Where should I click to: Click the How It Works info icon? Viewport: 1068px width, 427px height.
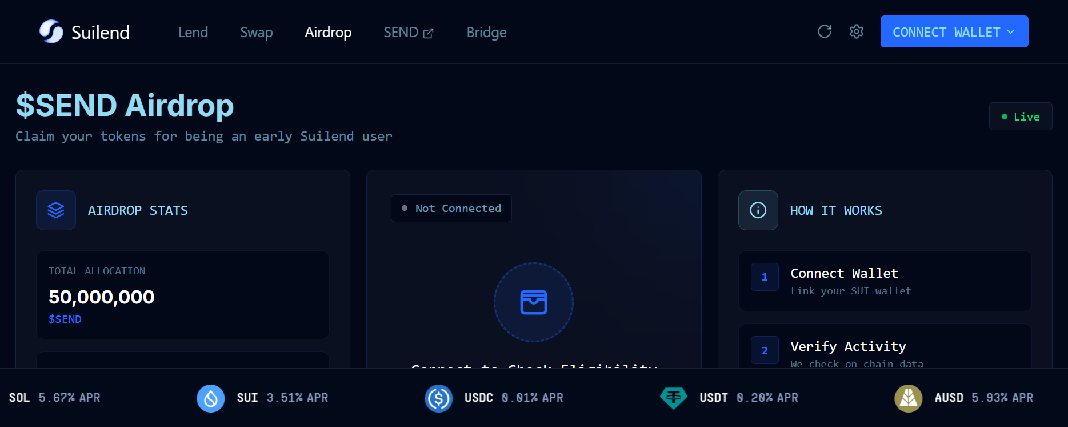coord(758,210)
